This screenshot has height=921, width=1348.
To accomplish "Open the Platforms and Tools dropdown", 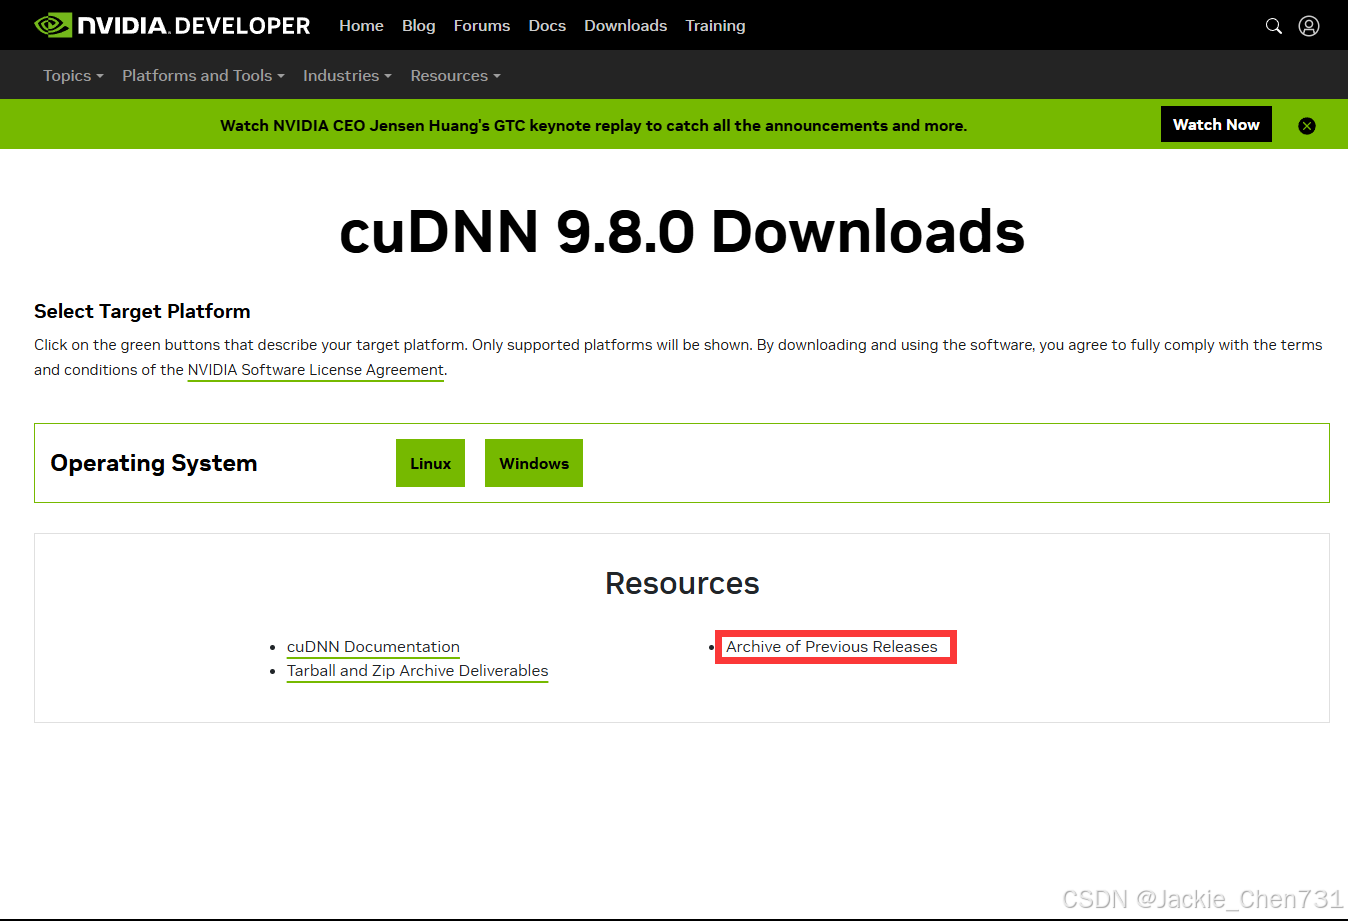I will click(202, 75).
